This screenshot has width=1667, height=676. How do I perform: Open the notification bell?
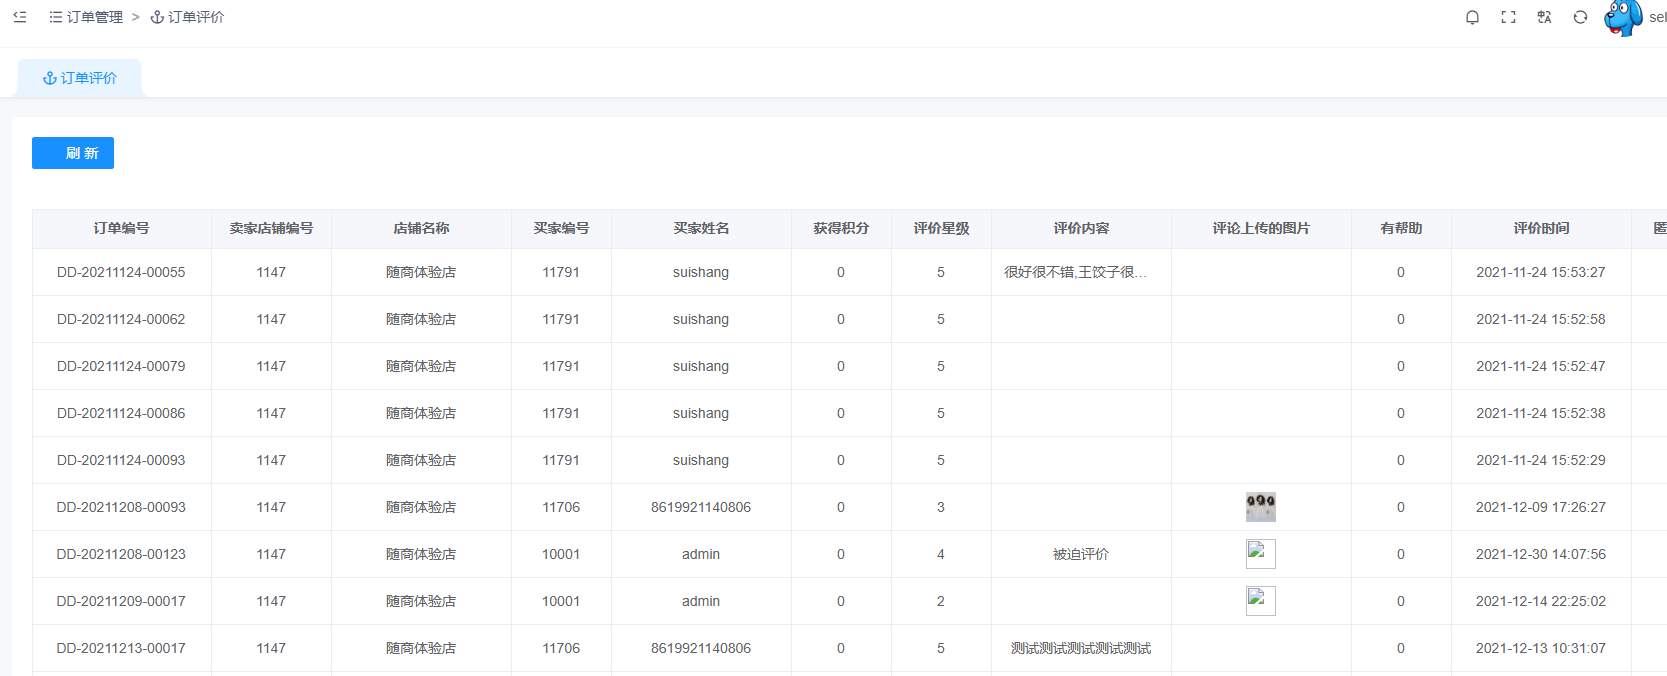(x=1472, y=17)
